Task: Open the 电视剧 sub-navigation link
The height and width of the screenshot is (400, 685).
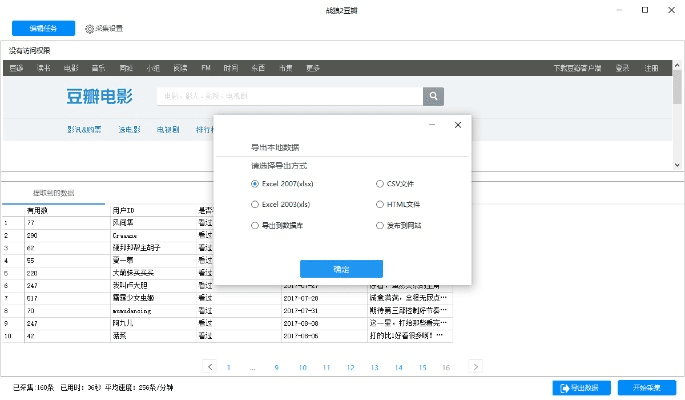Action: pos(168,129)
